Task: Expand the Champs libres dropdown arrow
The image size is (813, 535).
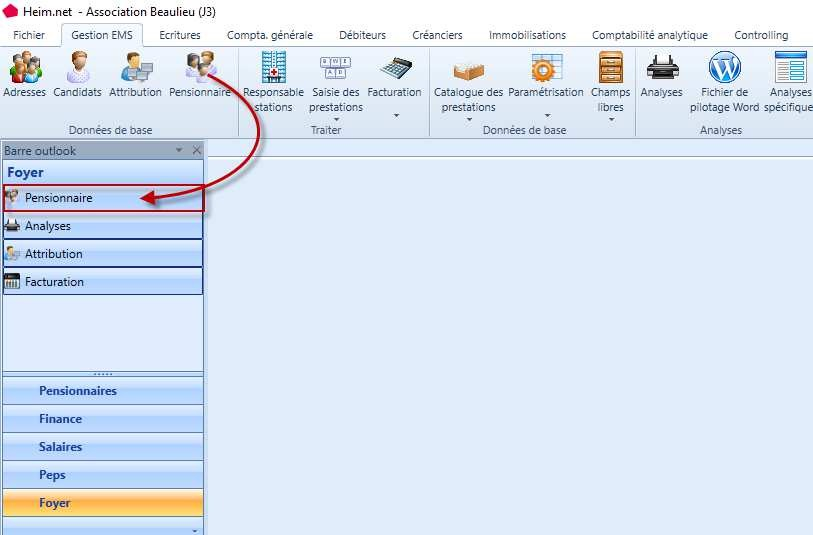Action: coord(611,119)
